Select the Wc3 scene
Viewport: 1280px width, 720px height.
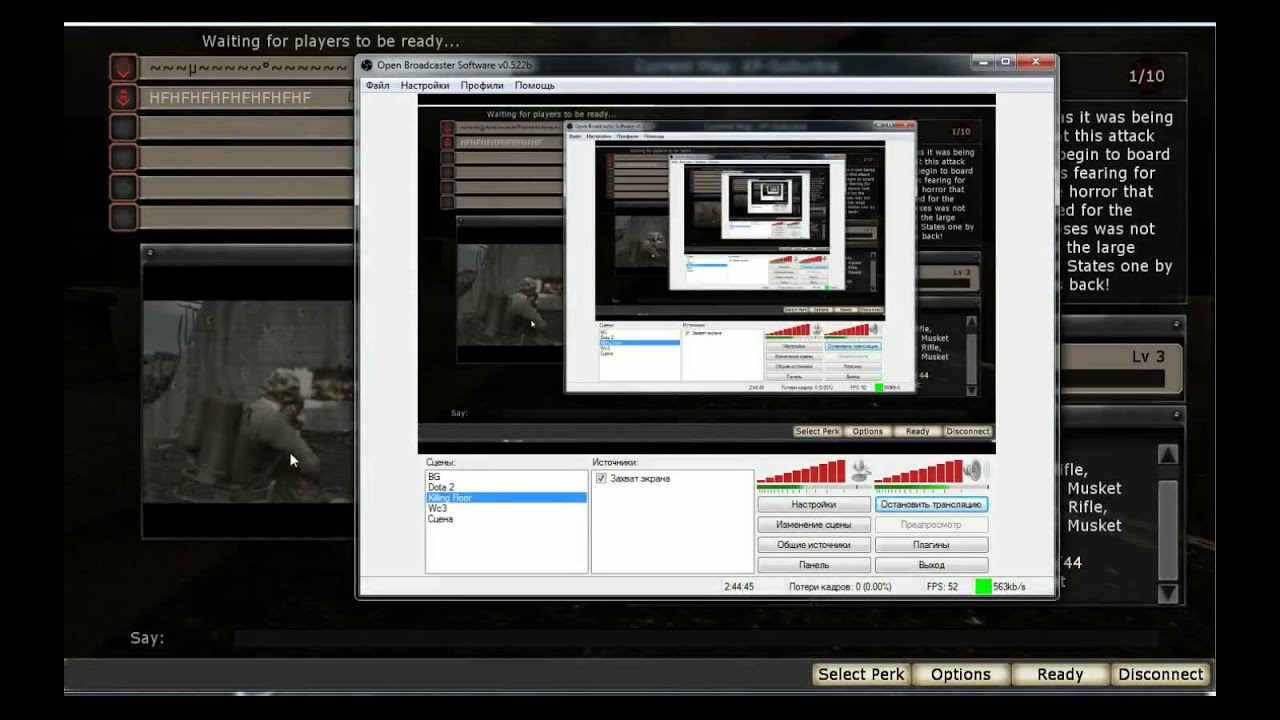click(x=506, y=508)
